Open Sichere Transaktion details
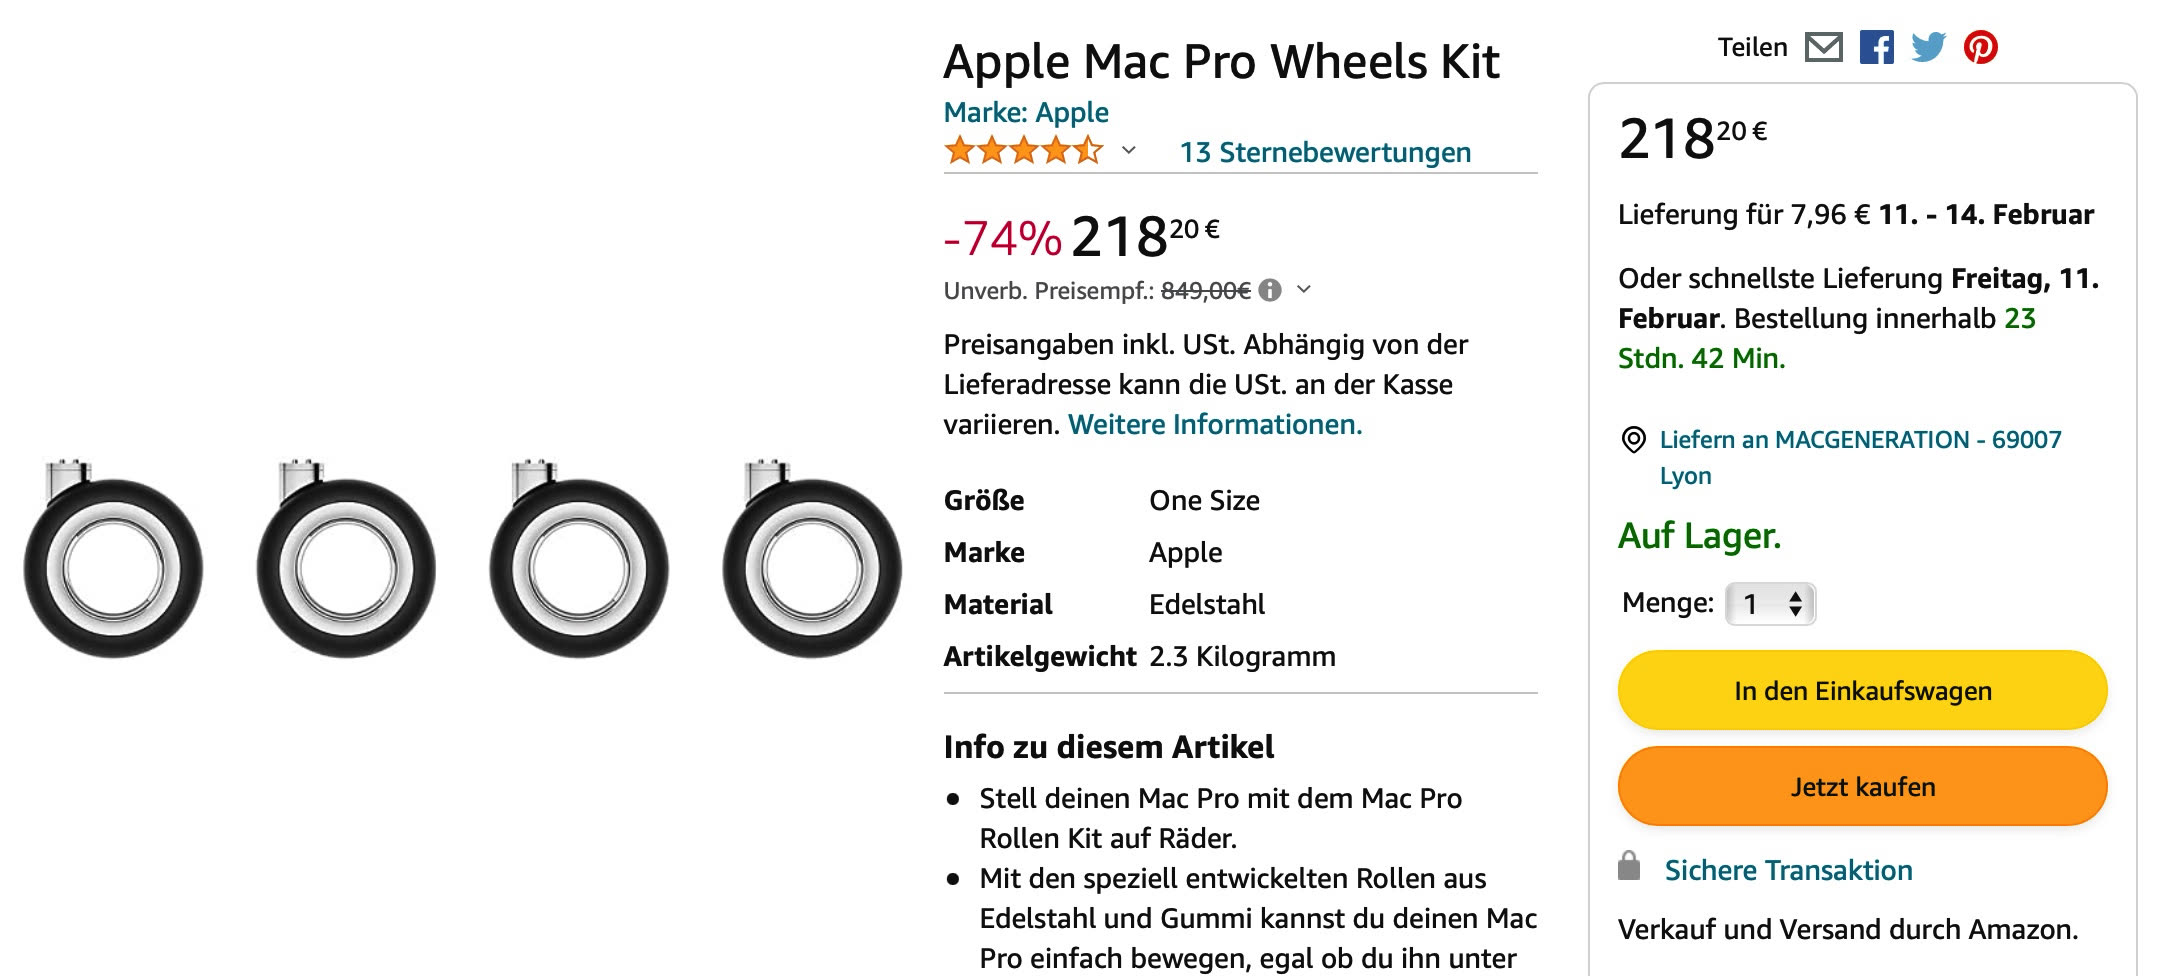2158x976 pixels. pos(1788,870)
